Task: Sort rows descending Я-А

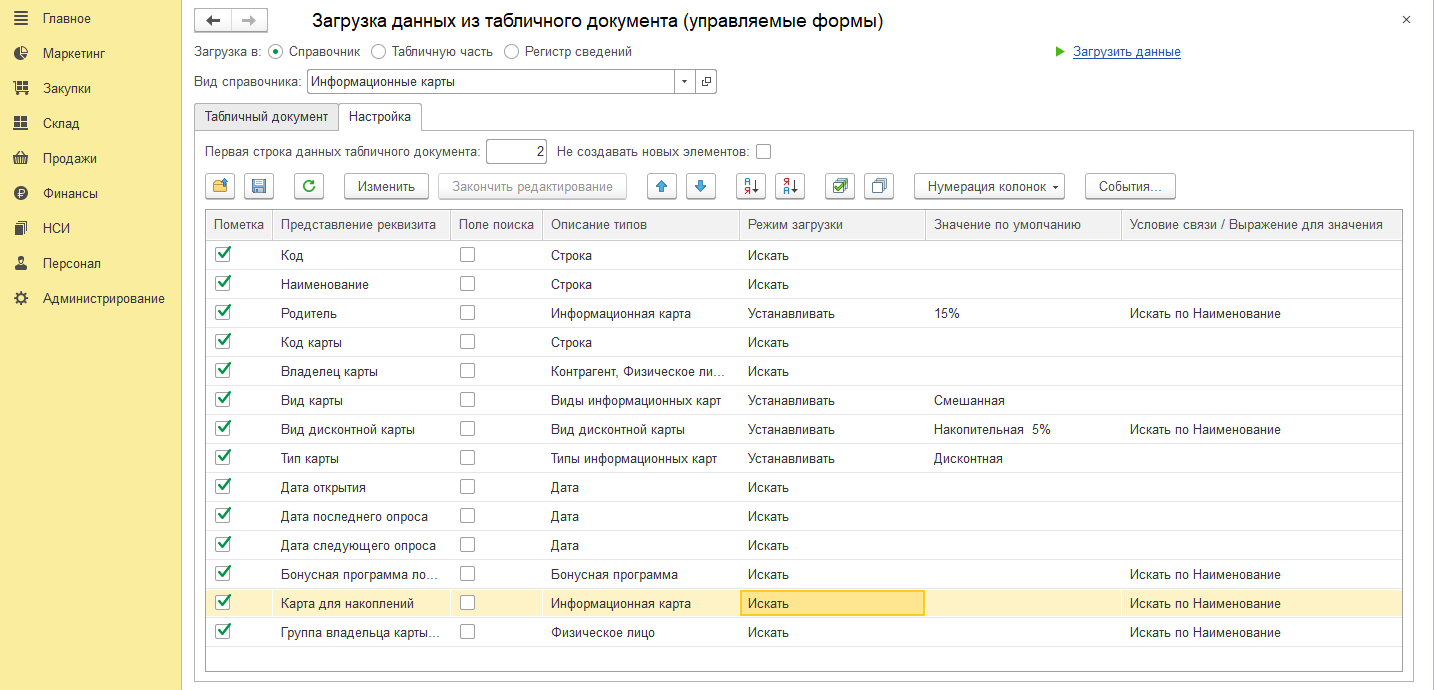Action: (790, 186)
